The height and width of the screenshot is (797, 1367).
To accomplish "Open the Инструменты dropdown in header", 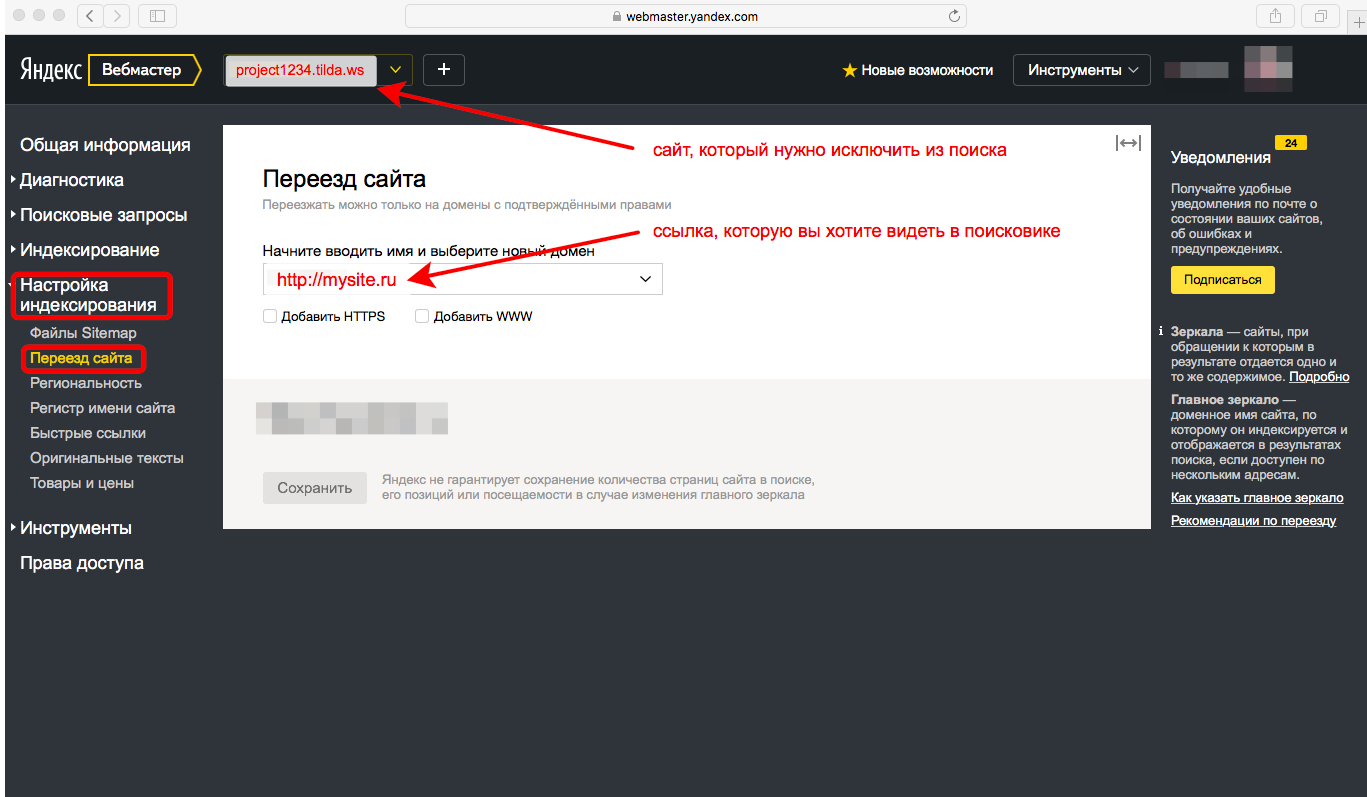I will [1081, 70].
